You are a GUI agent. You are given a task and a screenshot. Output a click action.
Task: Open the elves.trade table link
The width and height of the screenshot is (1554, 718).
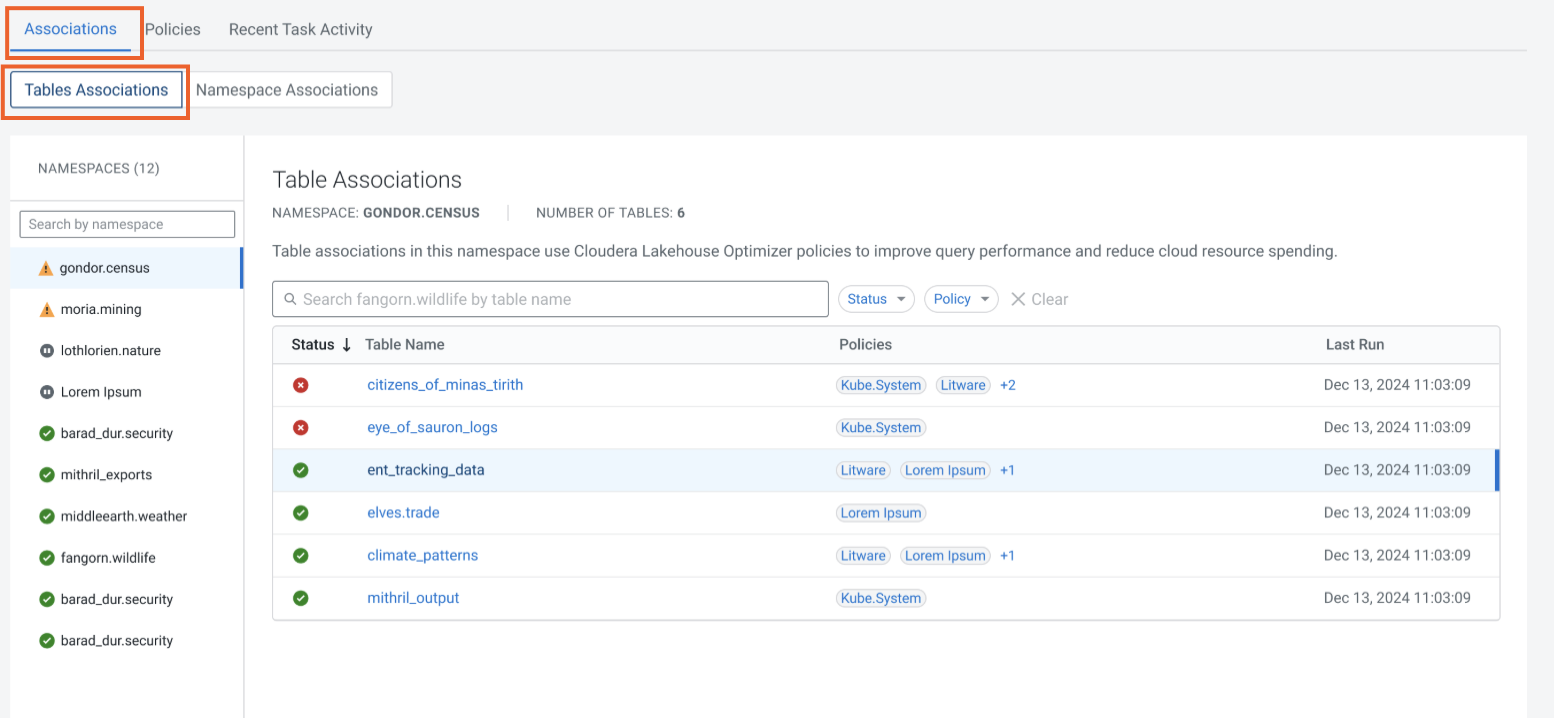(x=403, y=513)
